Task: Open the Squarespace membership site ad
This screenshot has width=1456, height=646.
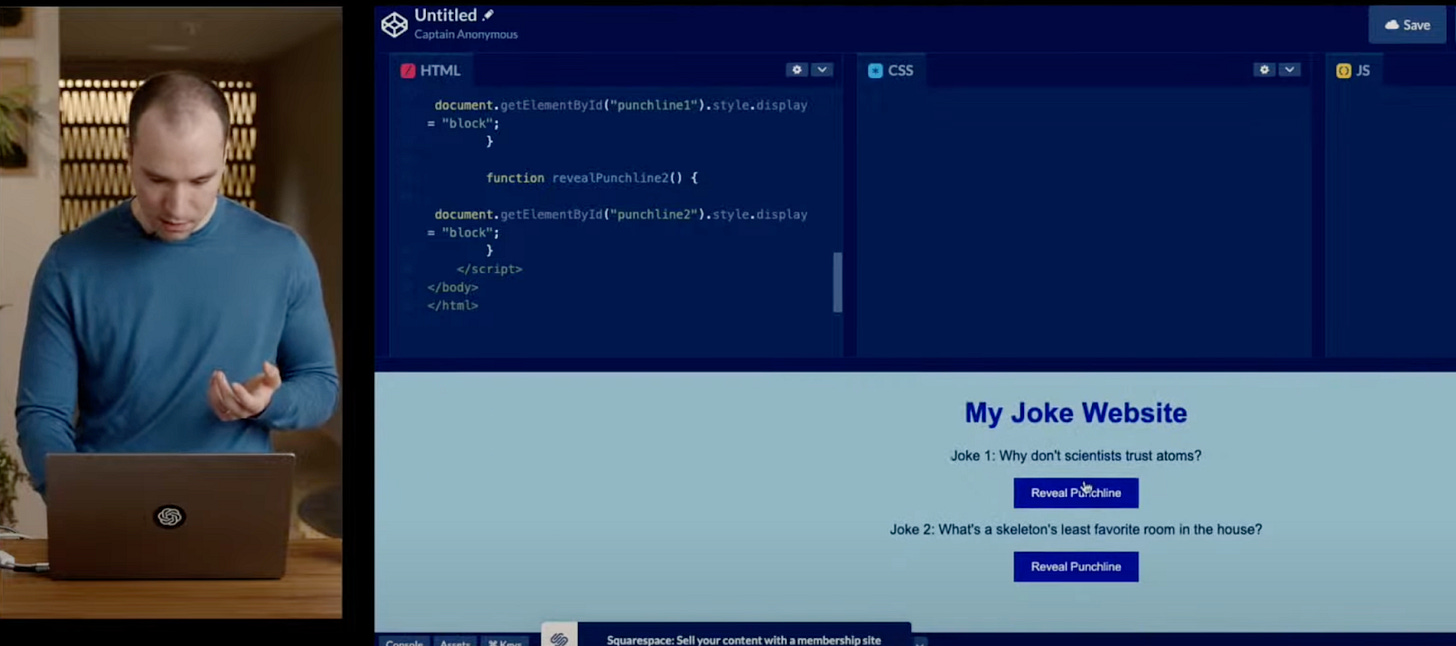Action: 743,639
